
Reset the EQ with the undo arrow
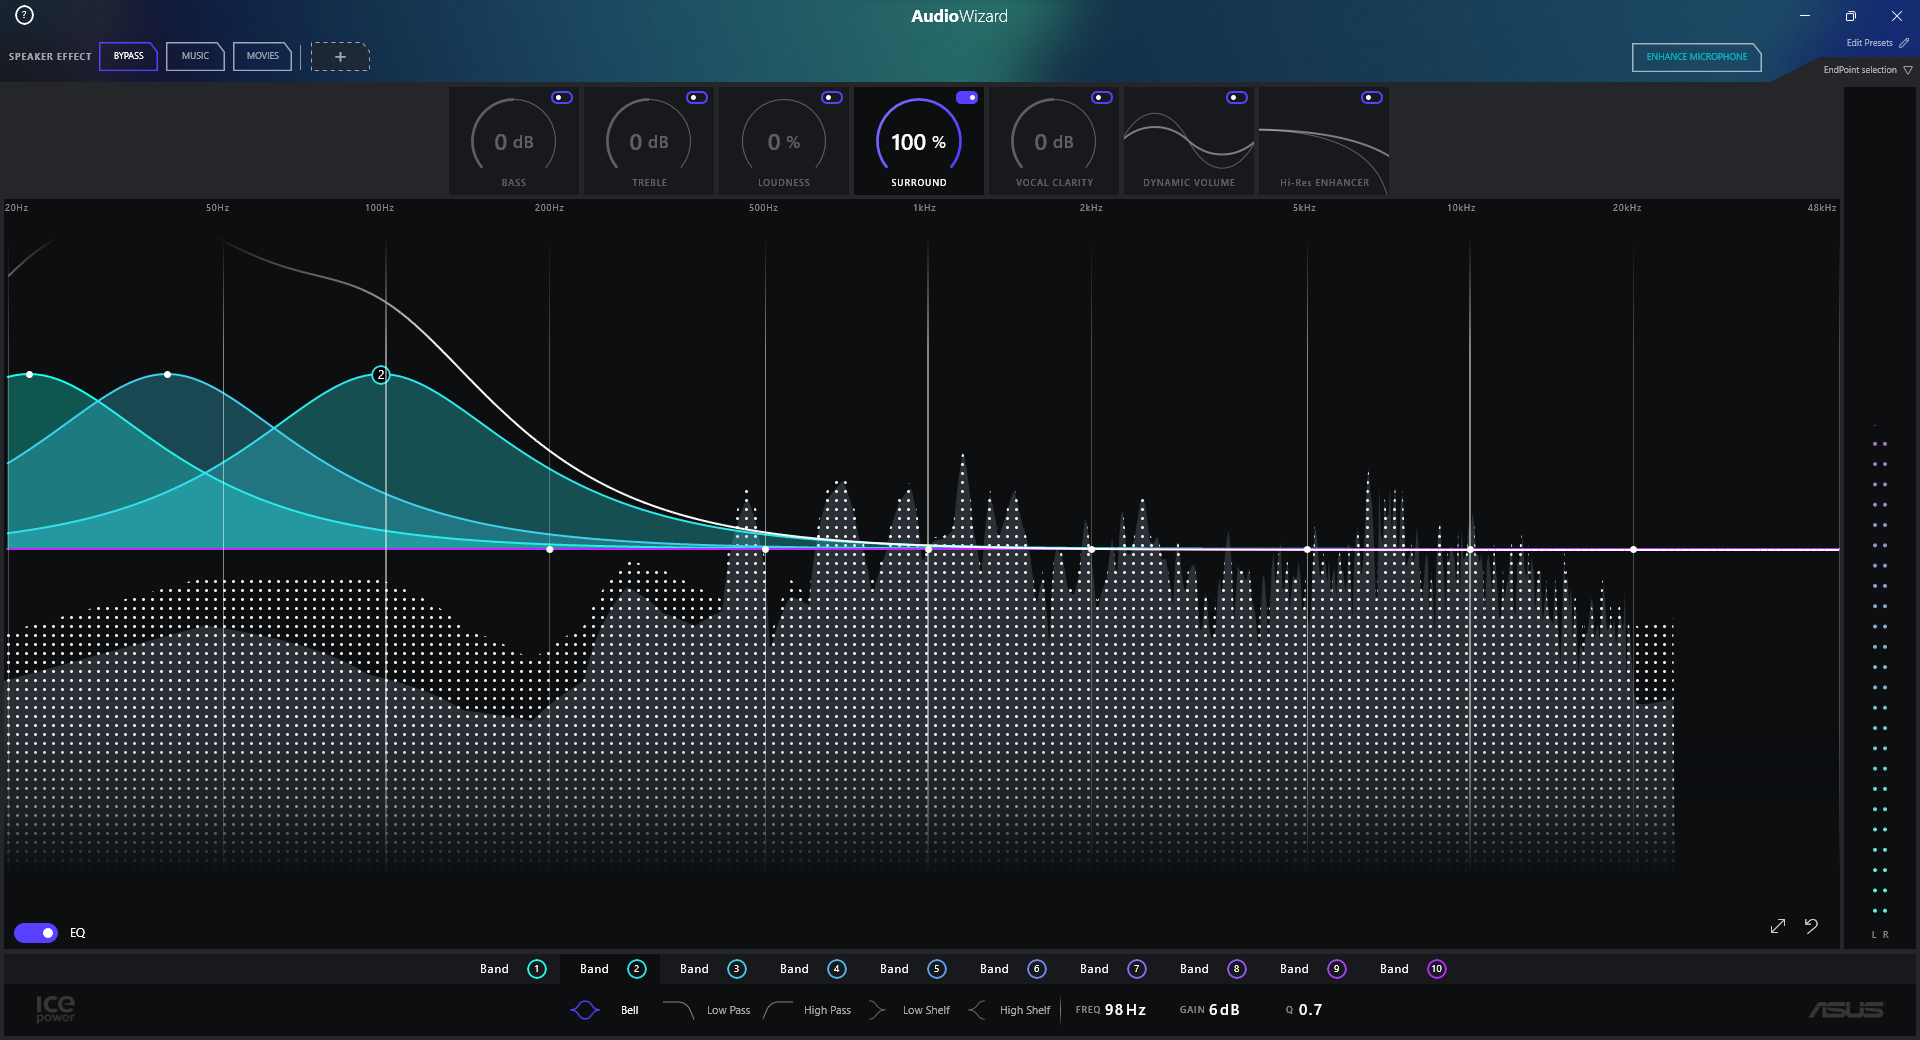1811,926
